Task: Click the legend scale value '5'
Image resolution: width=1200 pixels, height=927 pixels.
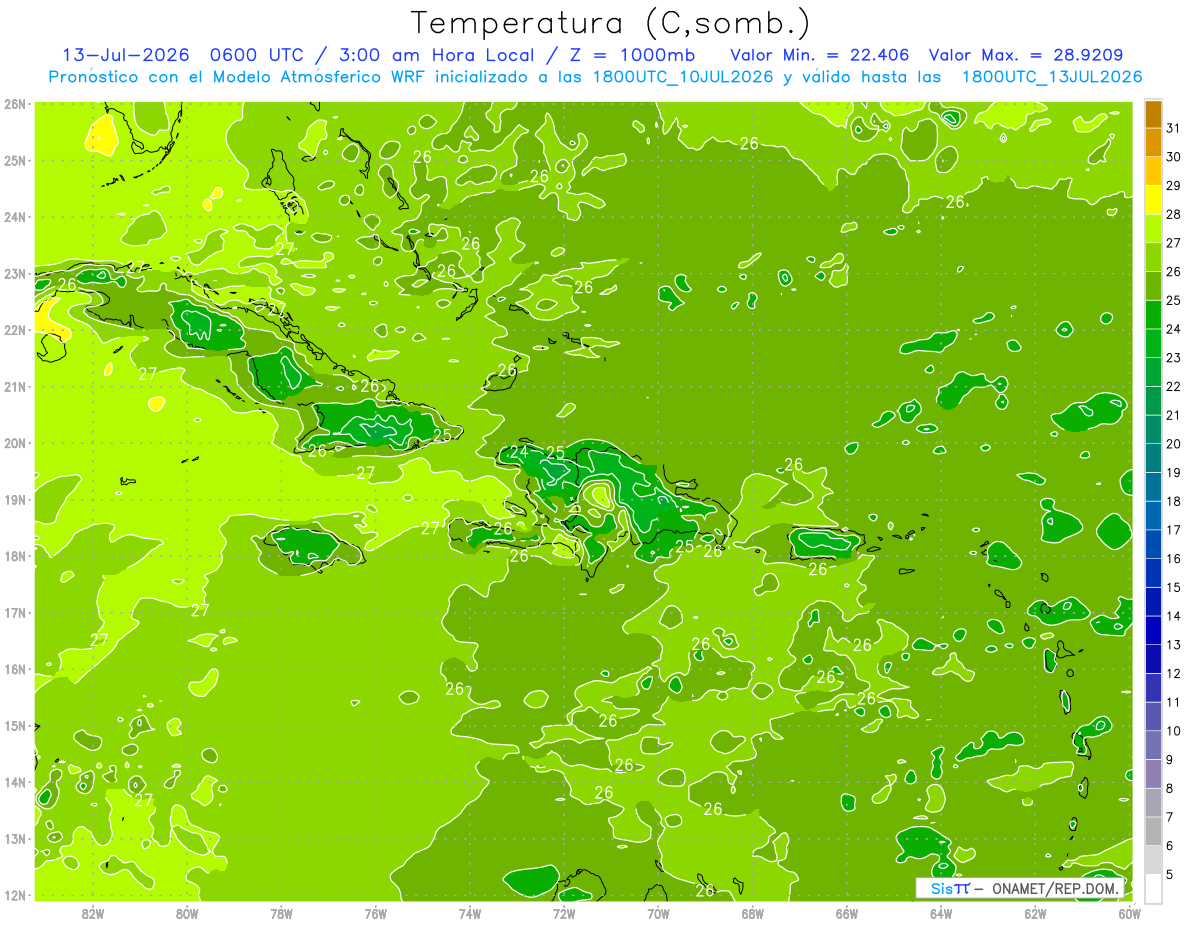Action: [1170, 874]
